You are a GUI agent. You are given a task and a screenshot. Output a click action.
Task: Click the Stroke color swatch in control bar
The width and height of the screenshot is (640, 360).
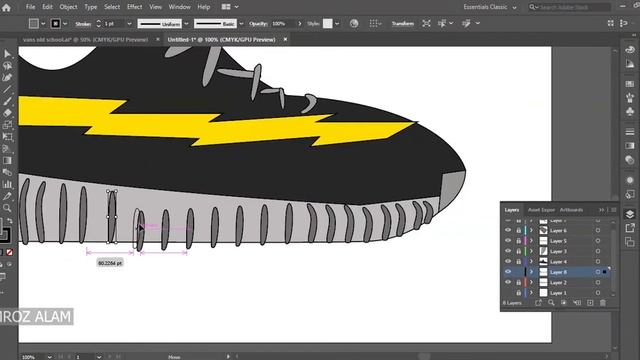point(56,24)
